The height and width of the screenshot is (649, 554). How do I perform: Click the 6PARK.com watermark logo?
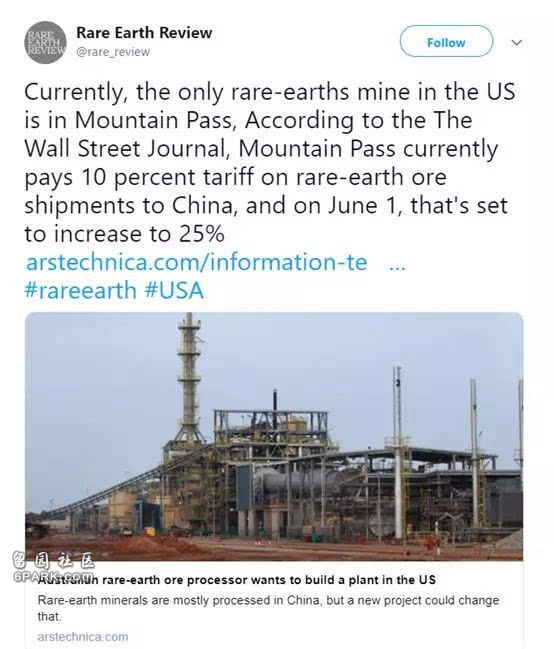pyautogui.click(x=53, y=575)
